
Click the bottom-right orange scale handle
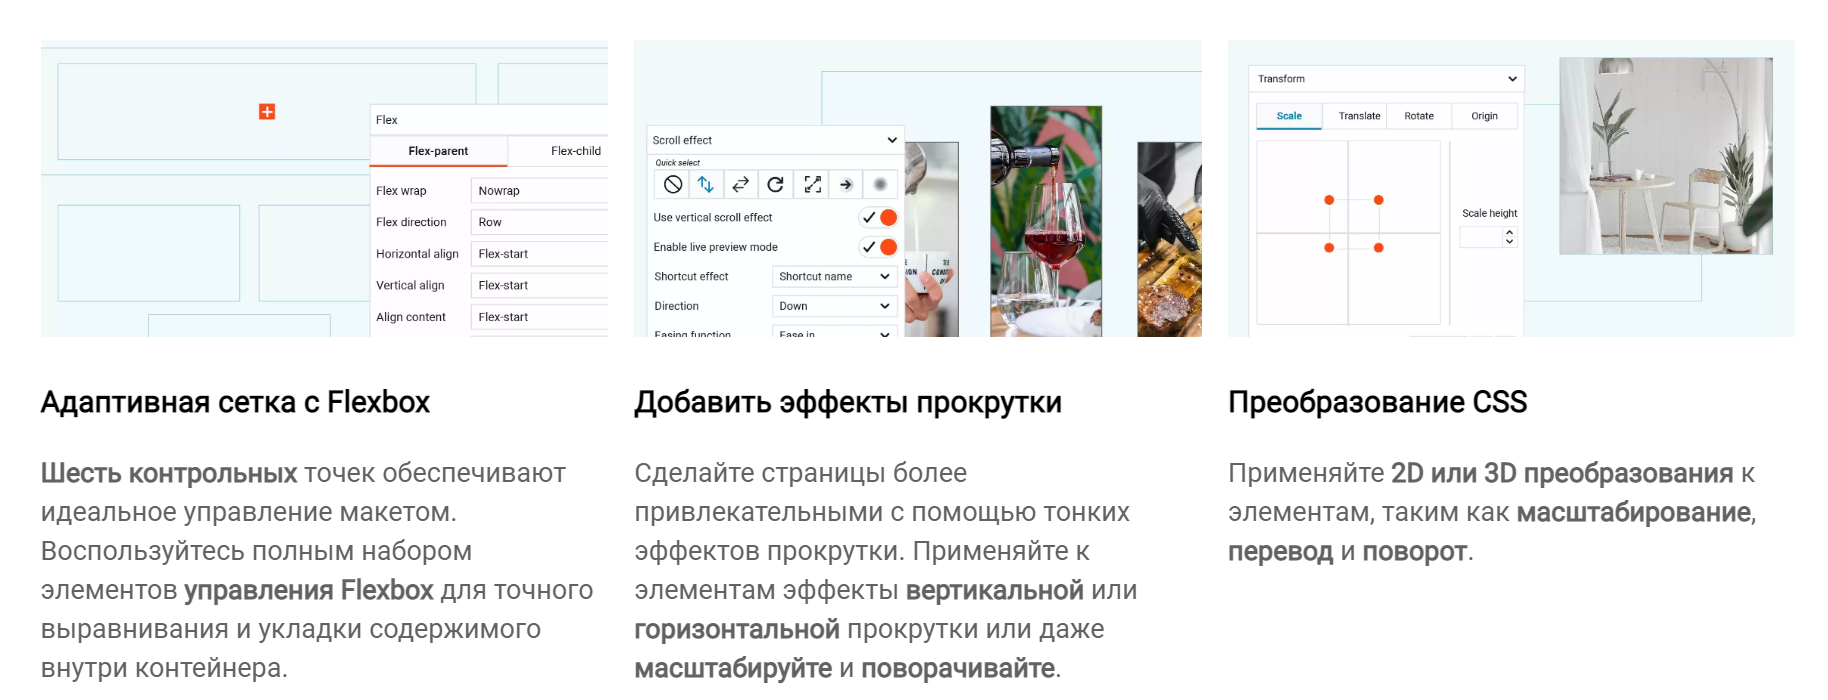[x=1378, y=247]
